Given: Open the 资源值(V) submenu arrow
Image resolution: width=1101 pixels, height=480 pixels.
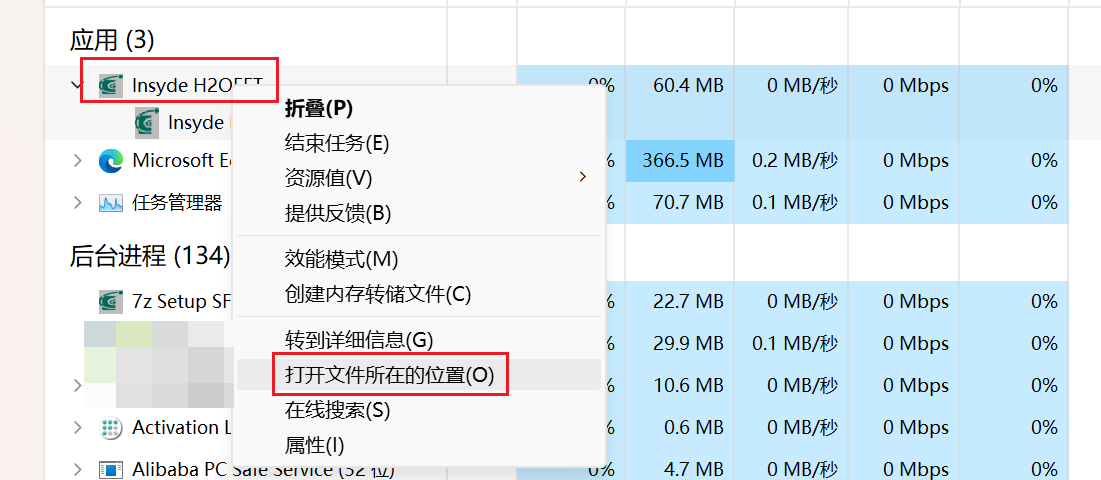Looking at the screenshot, I should coord(581,177).
